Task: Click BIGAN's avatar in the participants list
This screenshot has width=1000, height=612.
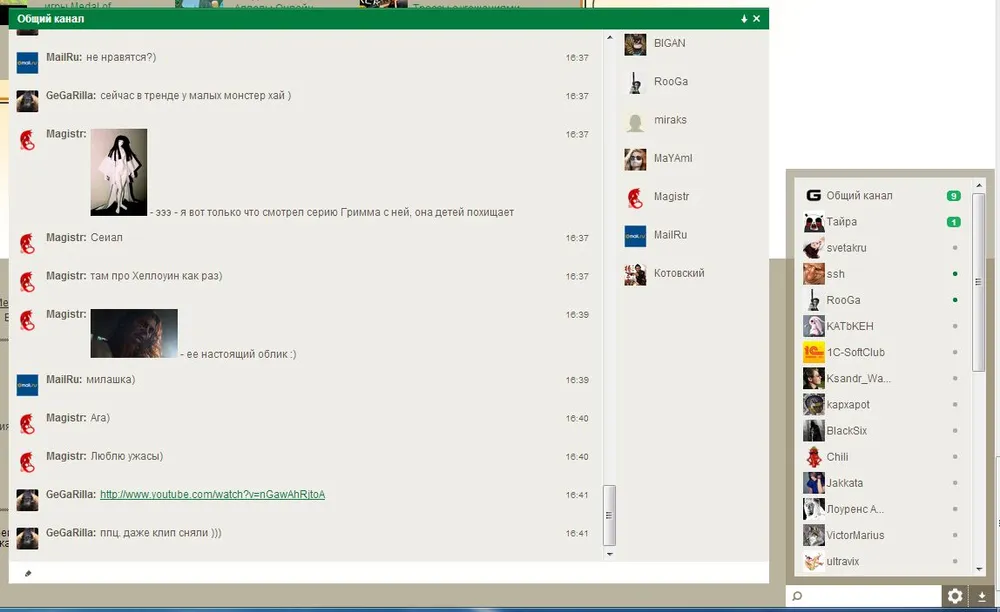Action: 635,44
